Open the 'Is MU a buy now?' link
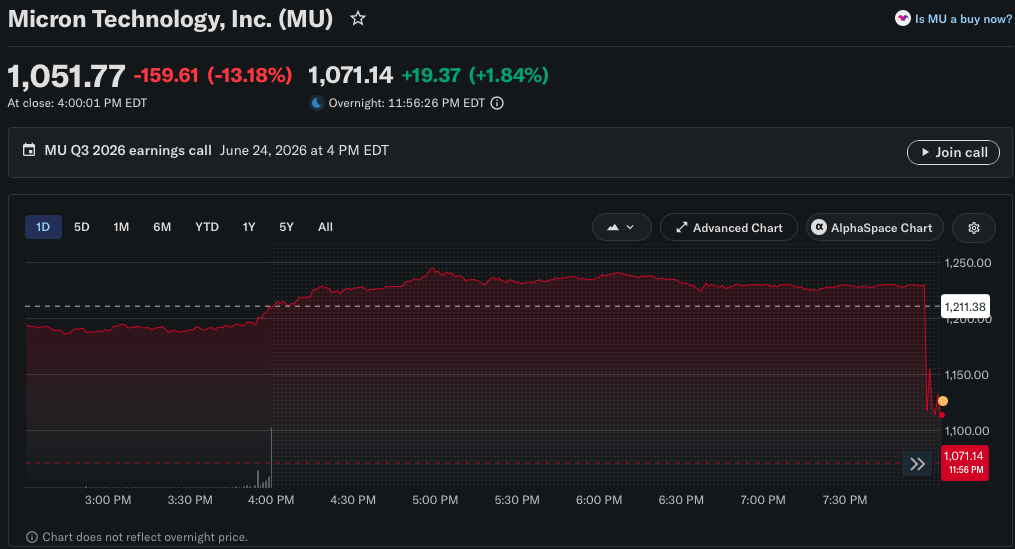 tap(963, 19)
